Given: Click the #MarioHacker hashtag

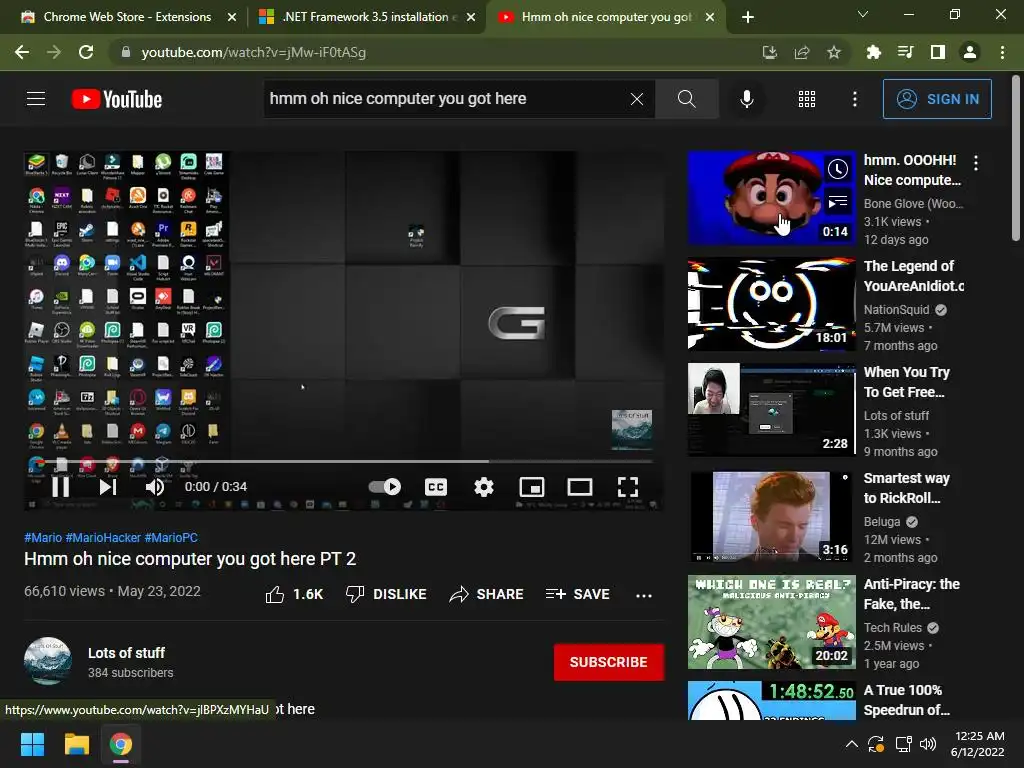Looking at the screenshot, I should (103, 537).
